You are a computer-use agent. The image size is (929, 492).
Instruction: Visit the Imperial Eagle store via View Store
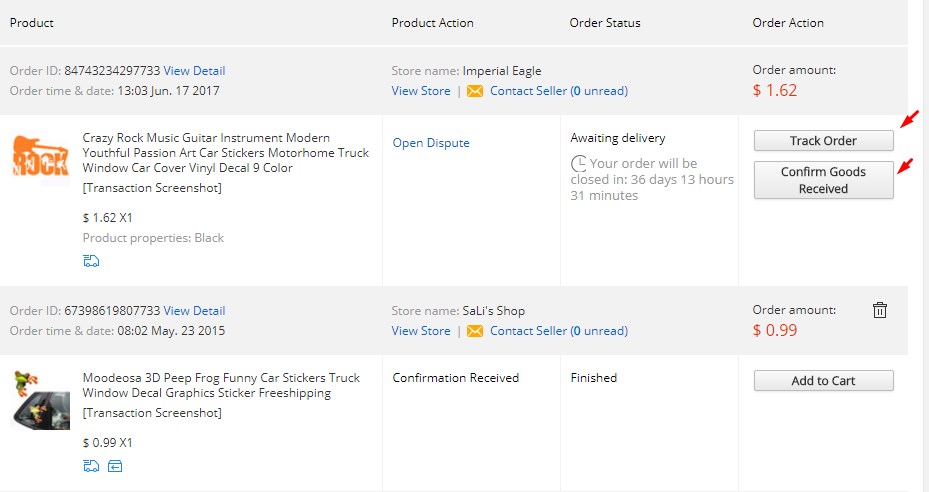pyautogui.click(x=421, y=91)
